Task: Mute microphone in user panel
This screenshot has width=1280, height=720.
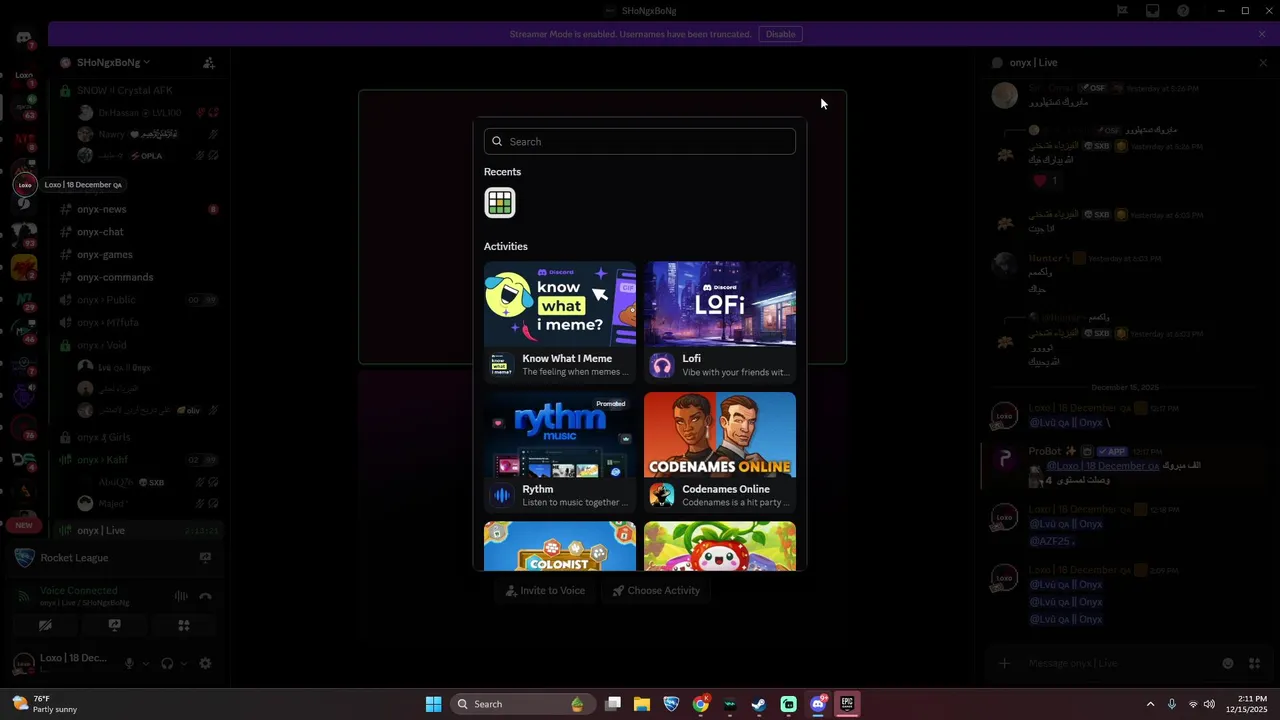Action: click(128, 663)
